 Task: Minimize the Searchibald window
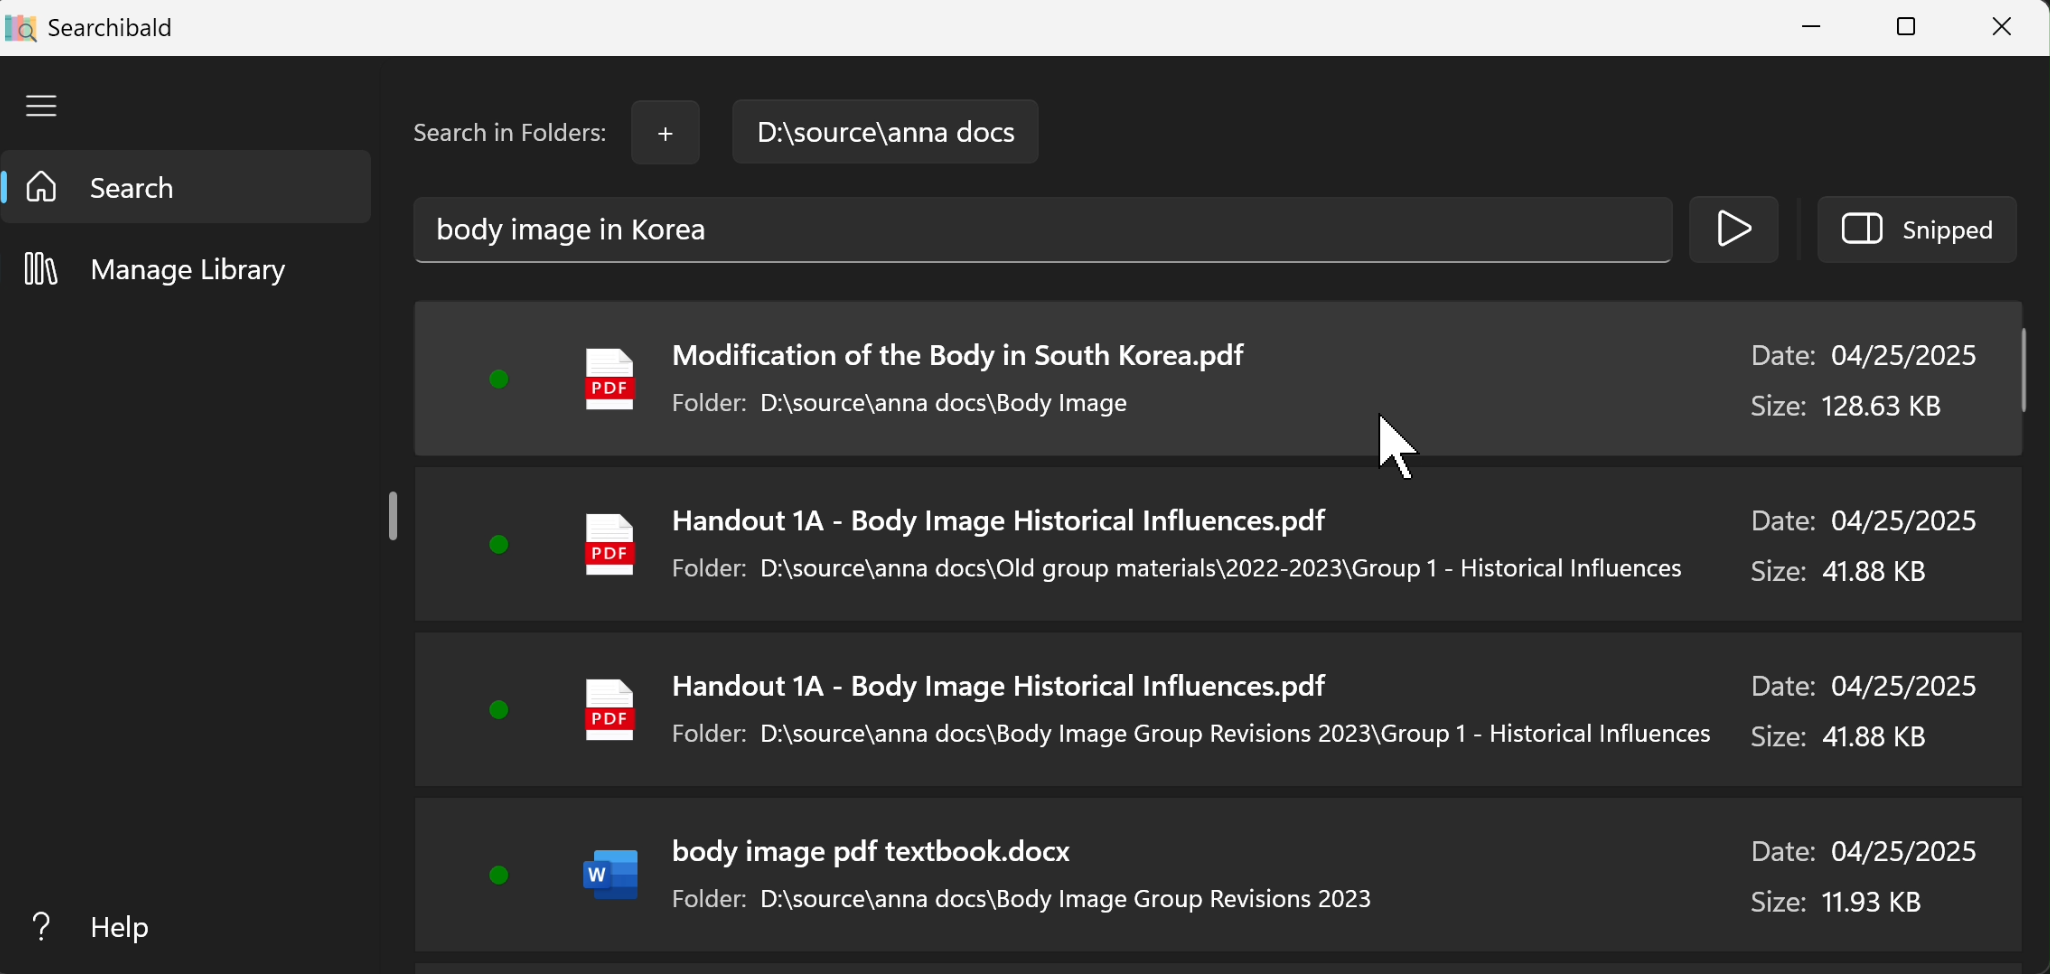[x=1811, y=27]
